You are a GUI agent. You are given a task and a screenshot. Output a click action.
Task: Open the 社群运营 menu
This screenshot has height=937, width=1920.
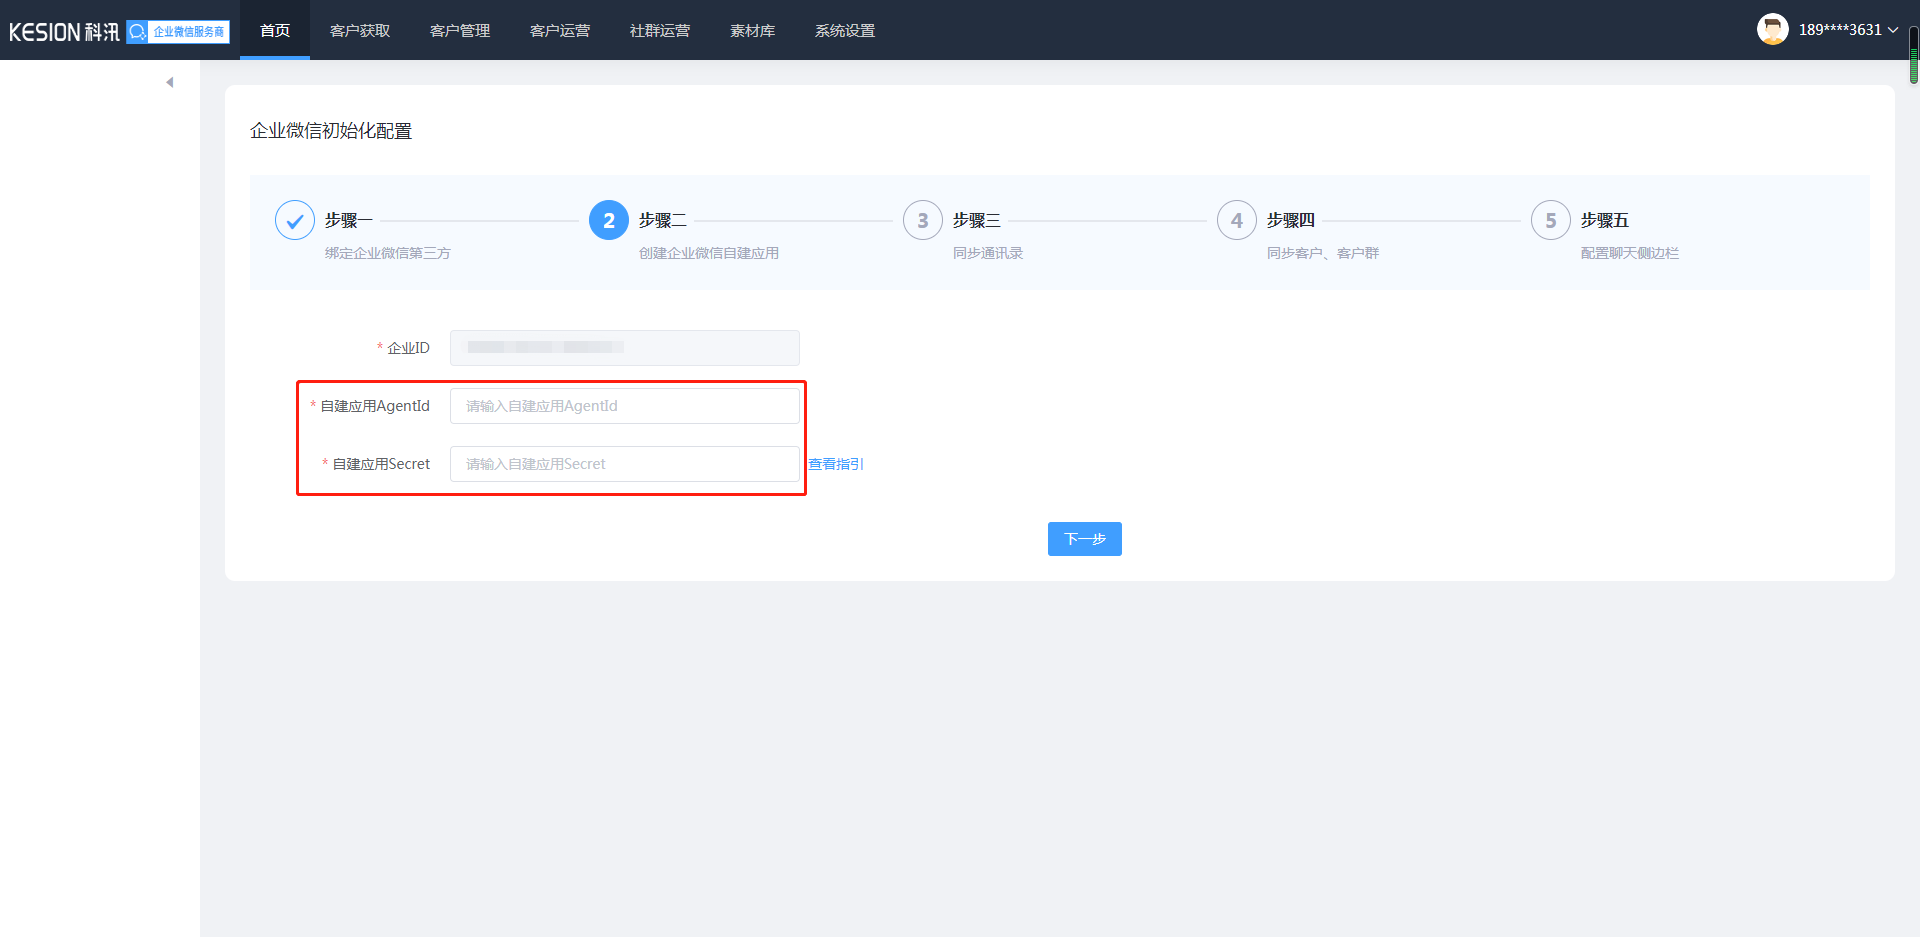[660, 31]
